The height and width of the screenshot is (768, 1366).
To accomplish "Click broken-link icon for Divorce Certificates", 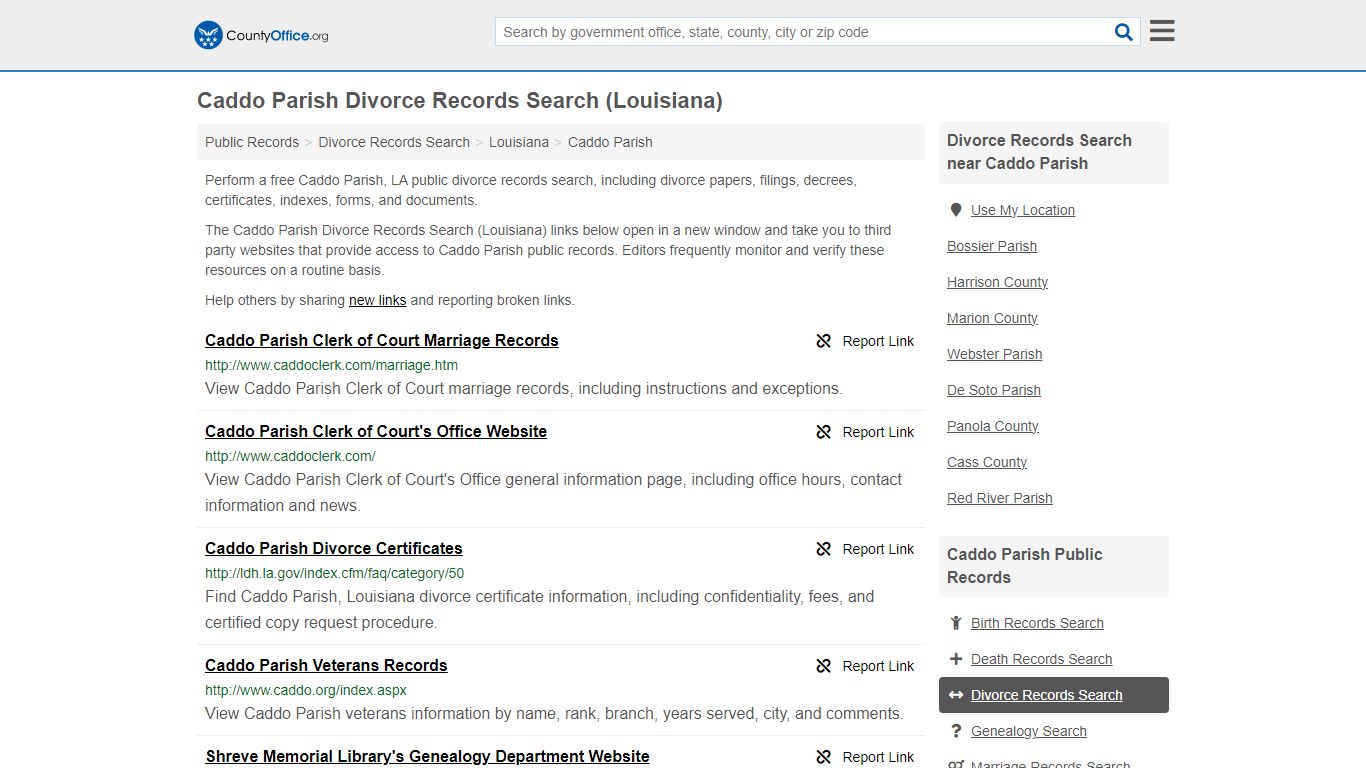I will [824, 549].
